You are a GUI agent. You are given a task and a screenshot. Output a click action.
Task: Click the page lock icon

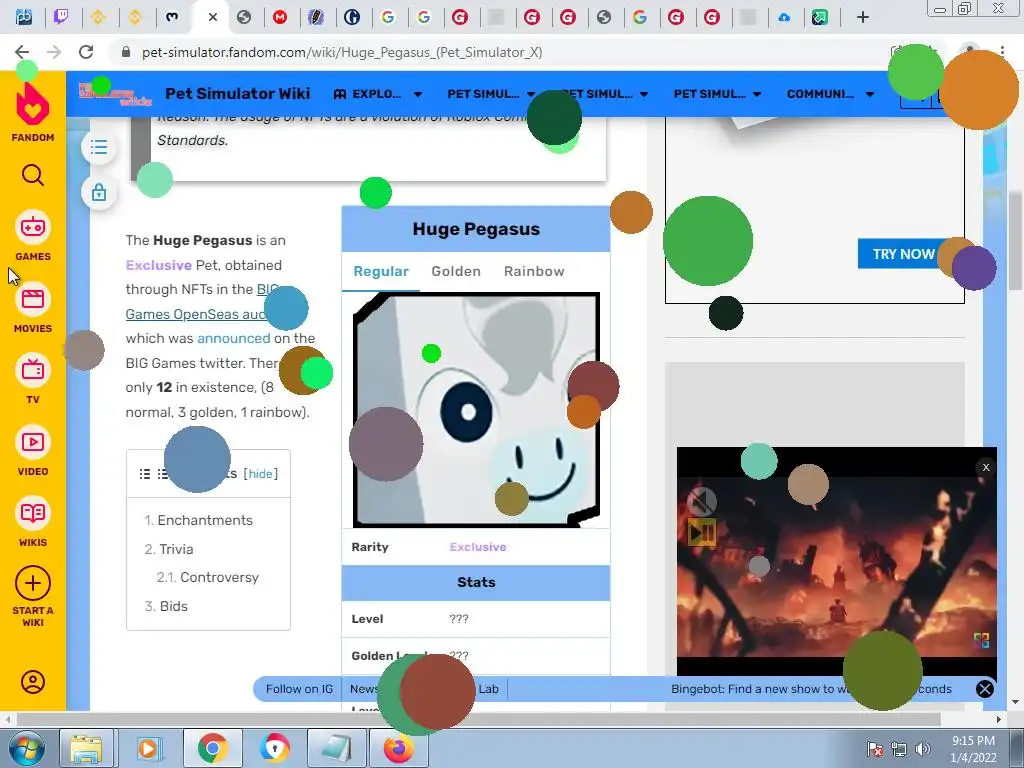pyautogui.click(x=99, y=193)
